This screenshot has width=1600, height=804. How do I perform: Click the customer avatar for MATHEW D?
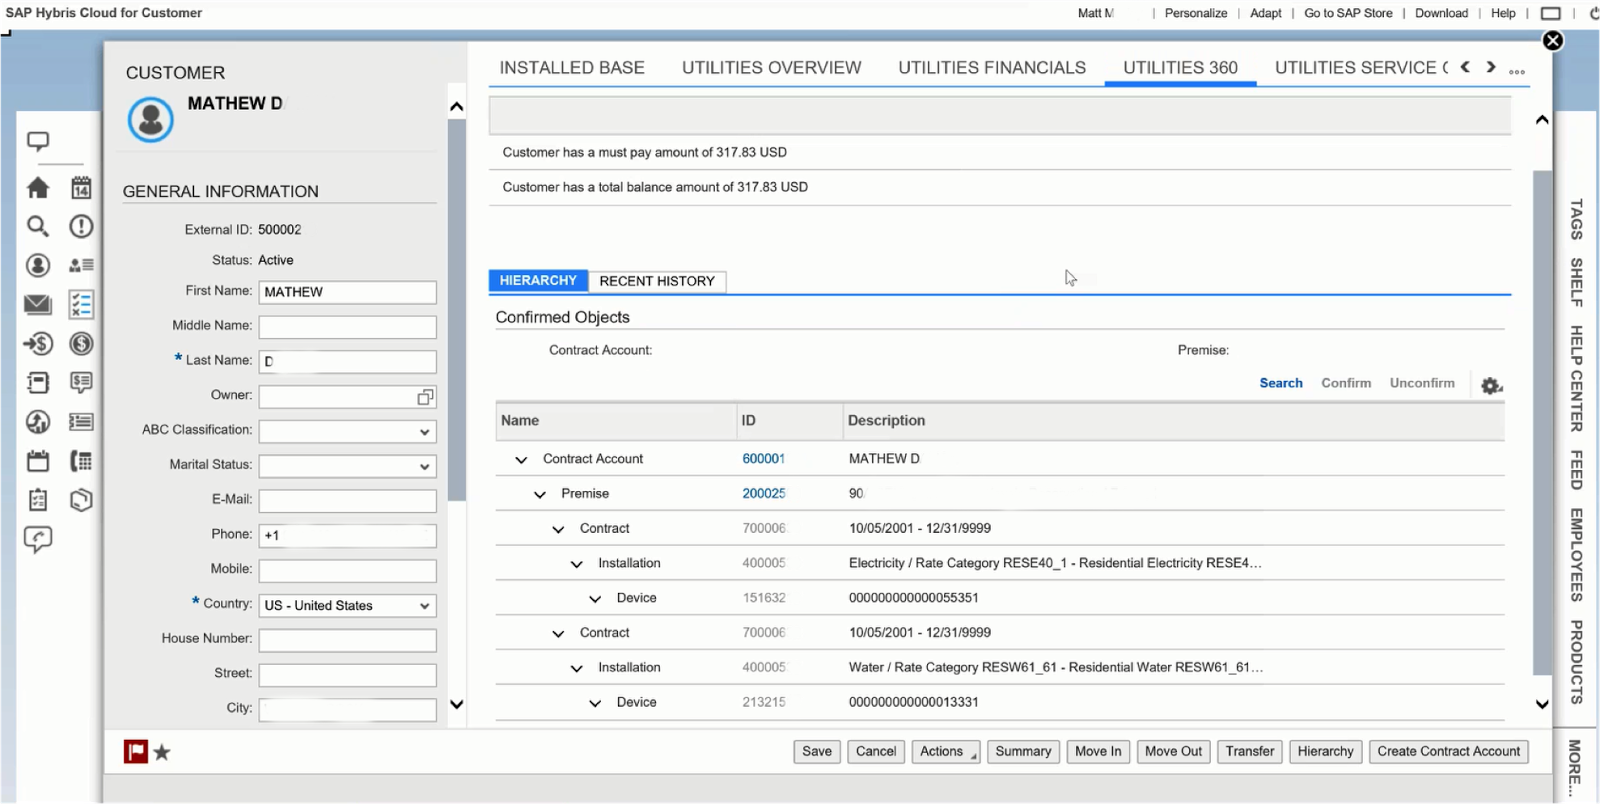point(151,120)
